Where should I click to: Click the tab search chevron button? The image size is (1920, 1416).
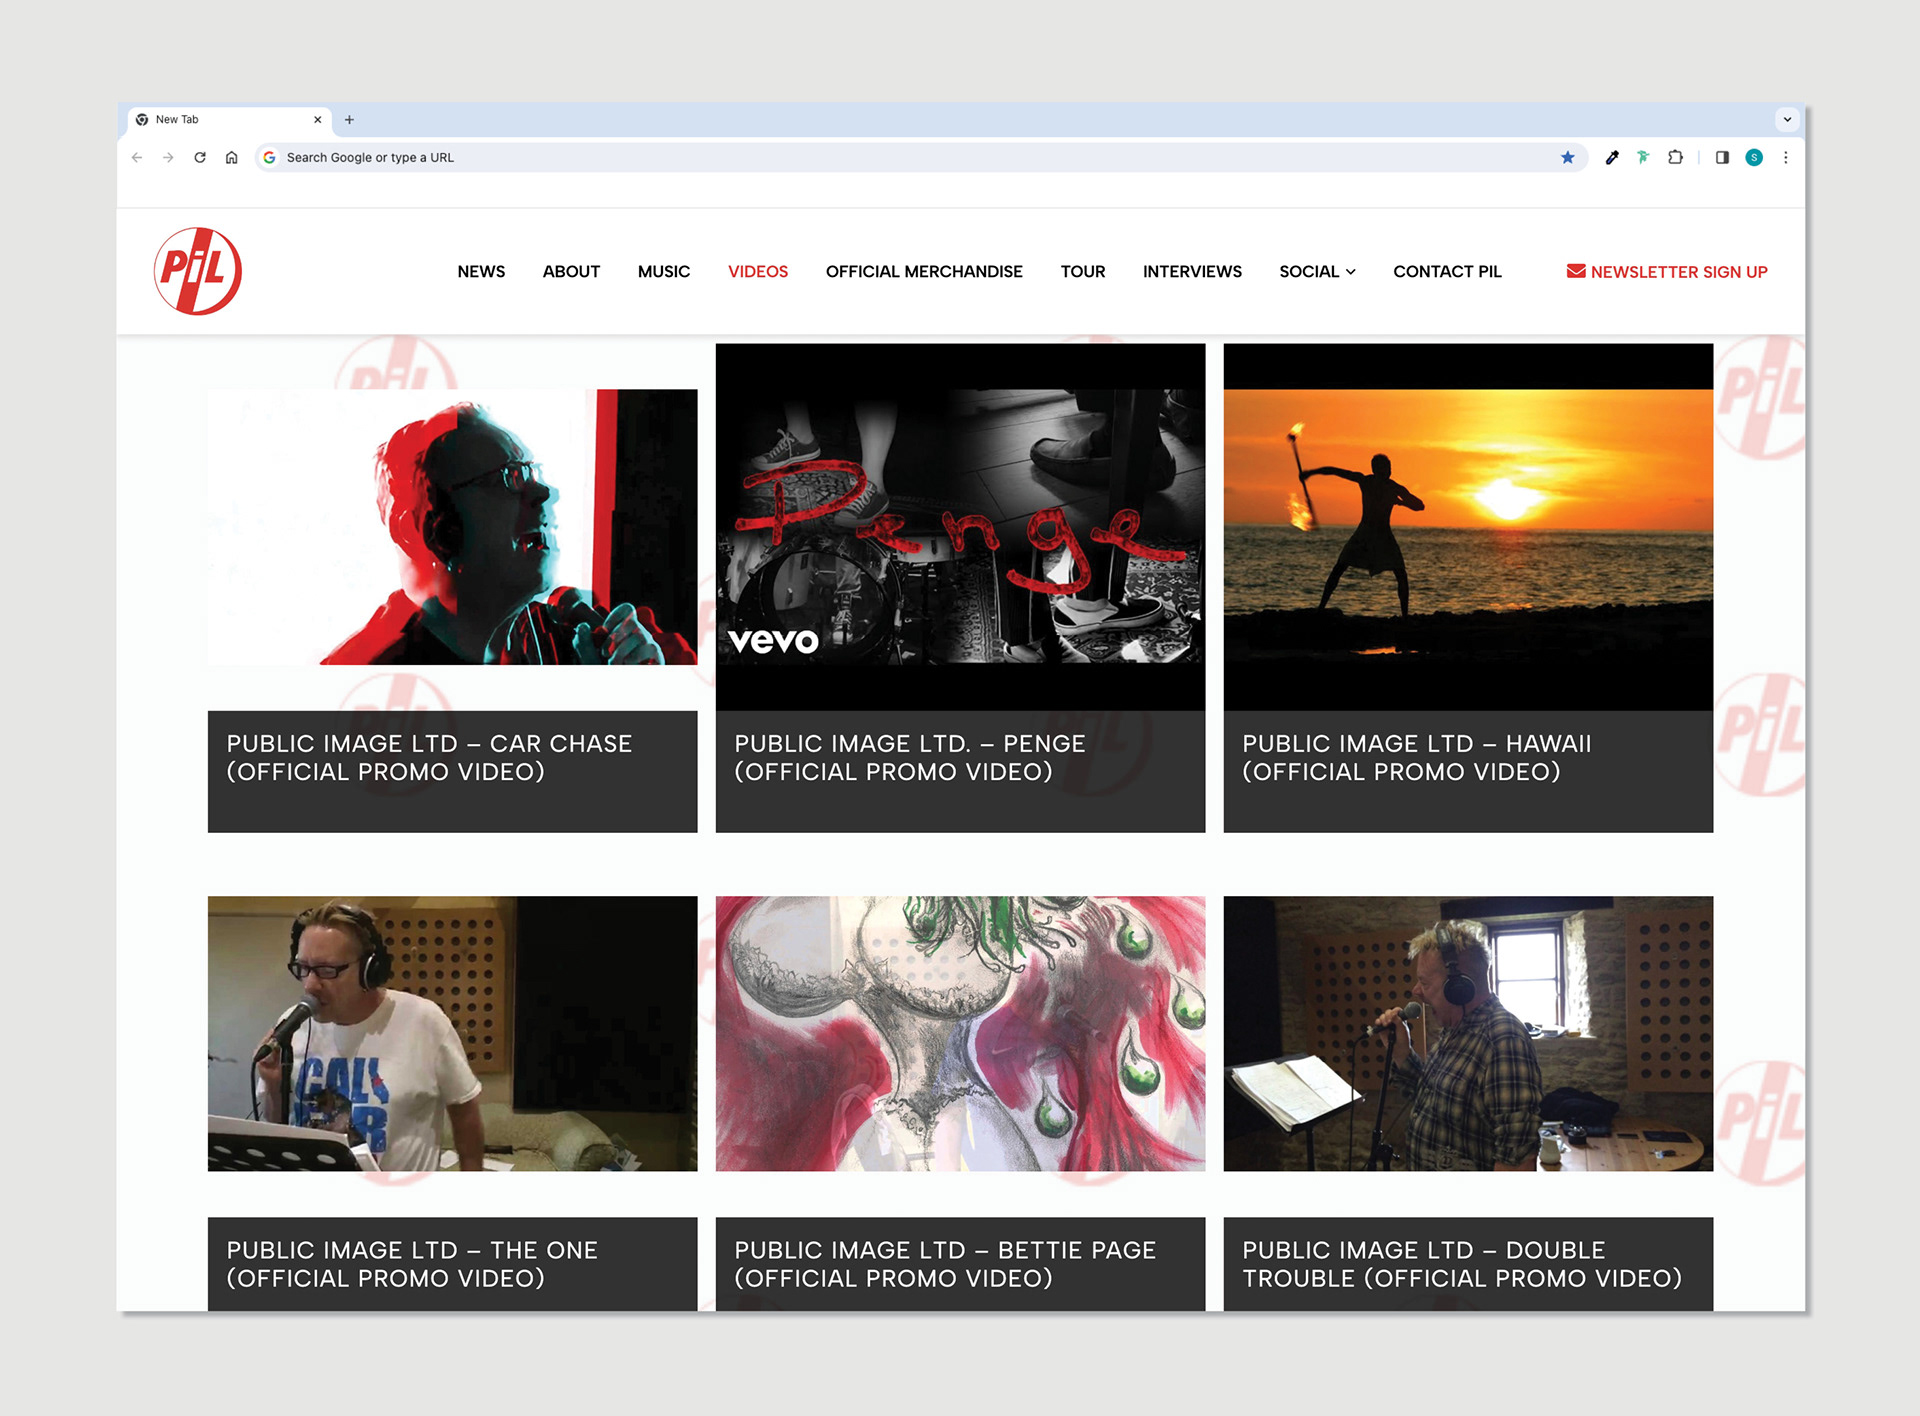pyautogui.click(x=1787, y=120)
